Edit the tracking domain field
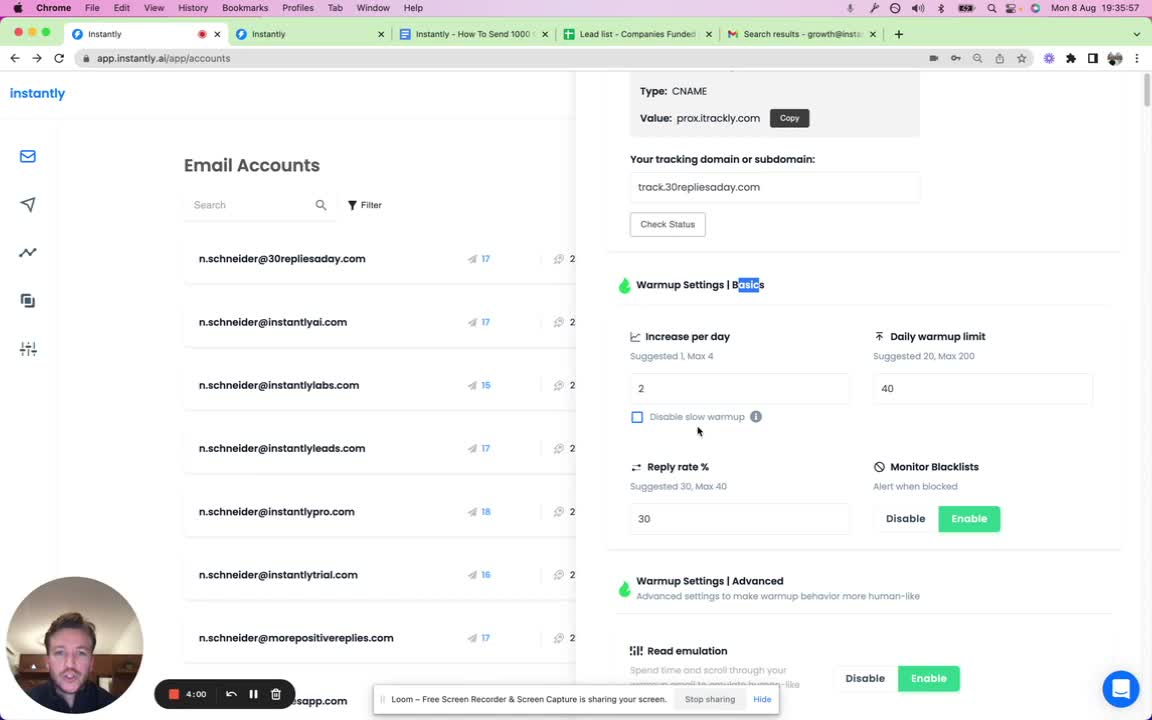The width and height of the screenshot is (1152, 720). click(774, 187)
